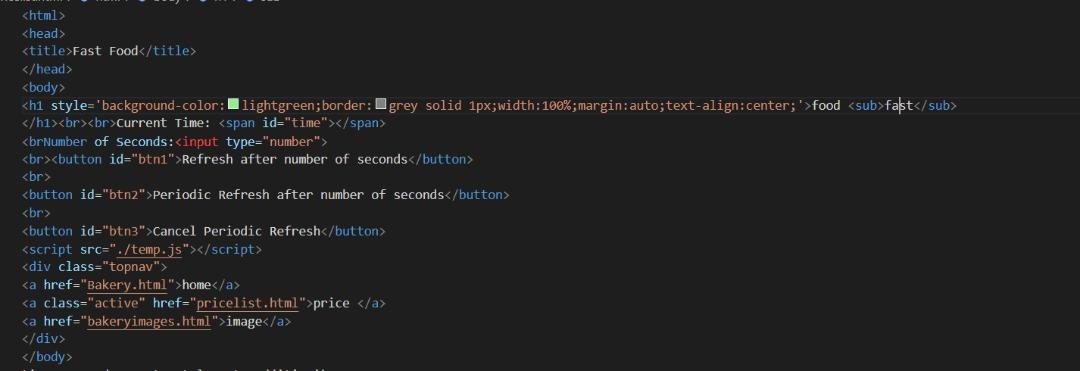The width and height of the screenshot is (1080, 371).
Task: Follow the ./temp.js script source link
Action: (149, 249)
